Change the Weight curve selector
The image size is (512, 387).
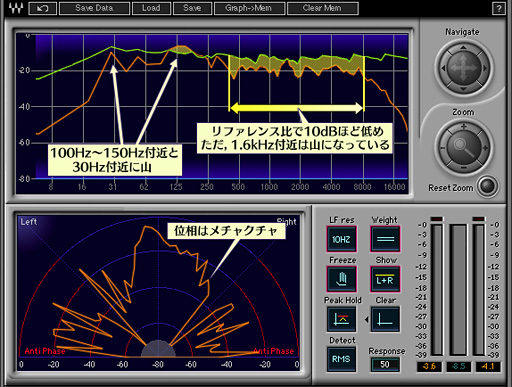[385, 239]
